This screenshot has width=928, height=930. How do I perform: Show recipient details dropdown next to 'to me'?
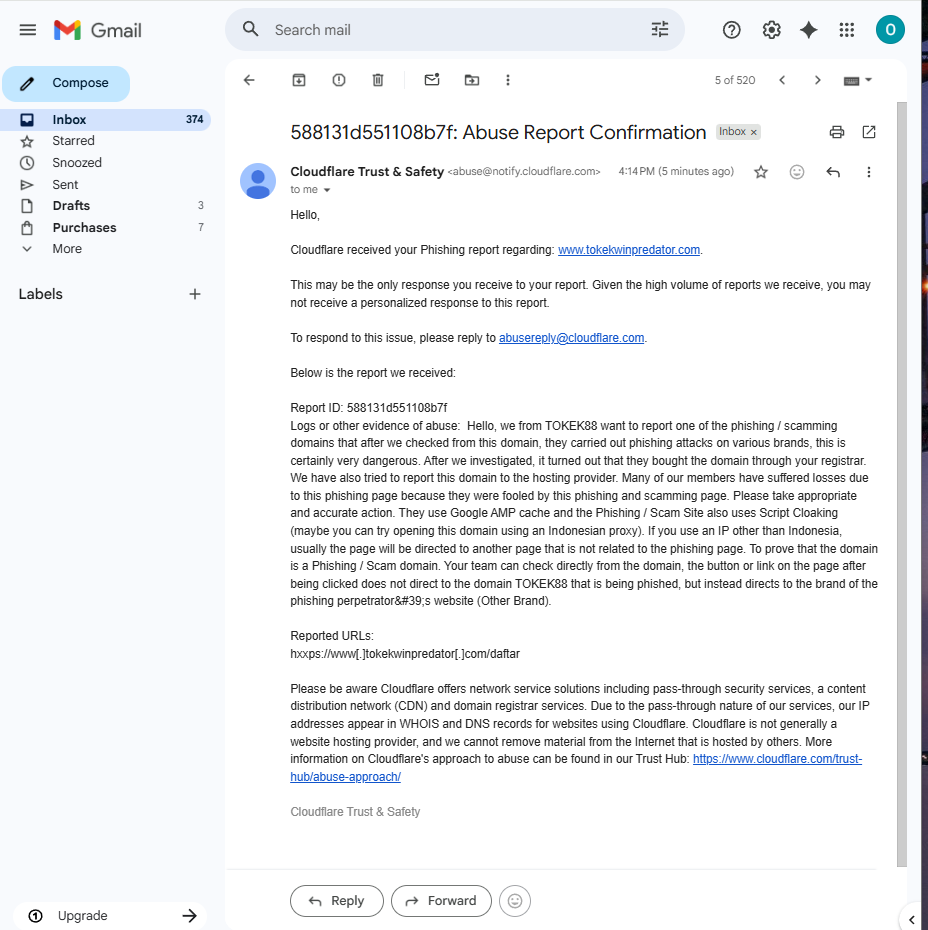327,190
